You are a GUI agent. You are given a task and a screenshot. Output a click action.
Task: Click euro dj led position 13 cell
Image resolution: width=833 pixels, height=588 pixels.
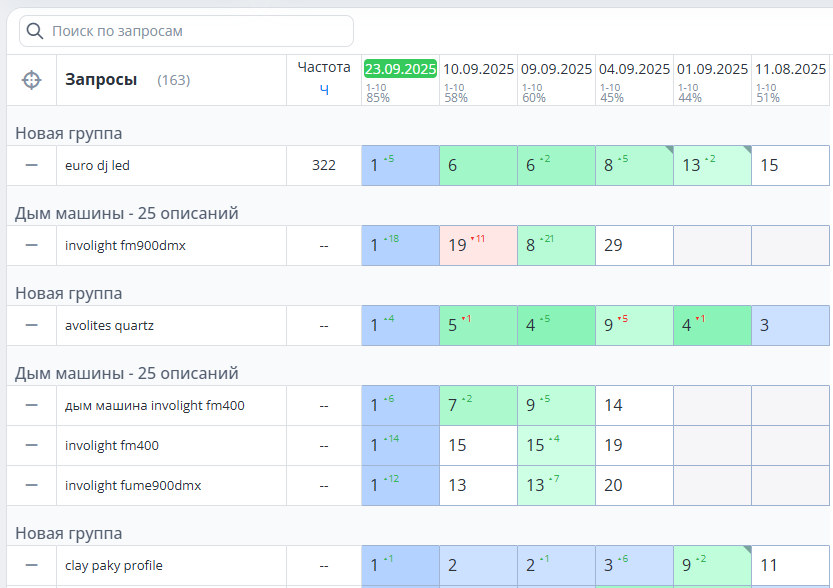pyautogui.click(x=712, y=165)
